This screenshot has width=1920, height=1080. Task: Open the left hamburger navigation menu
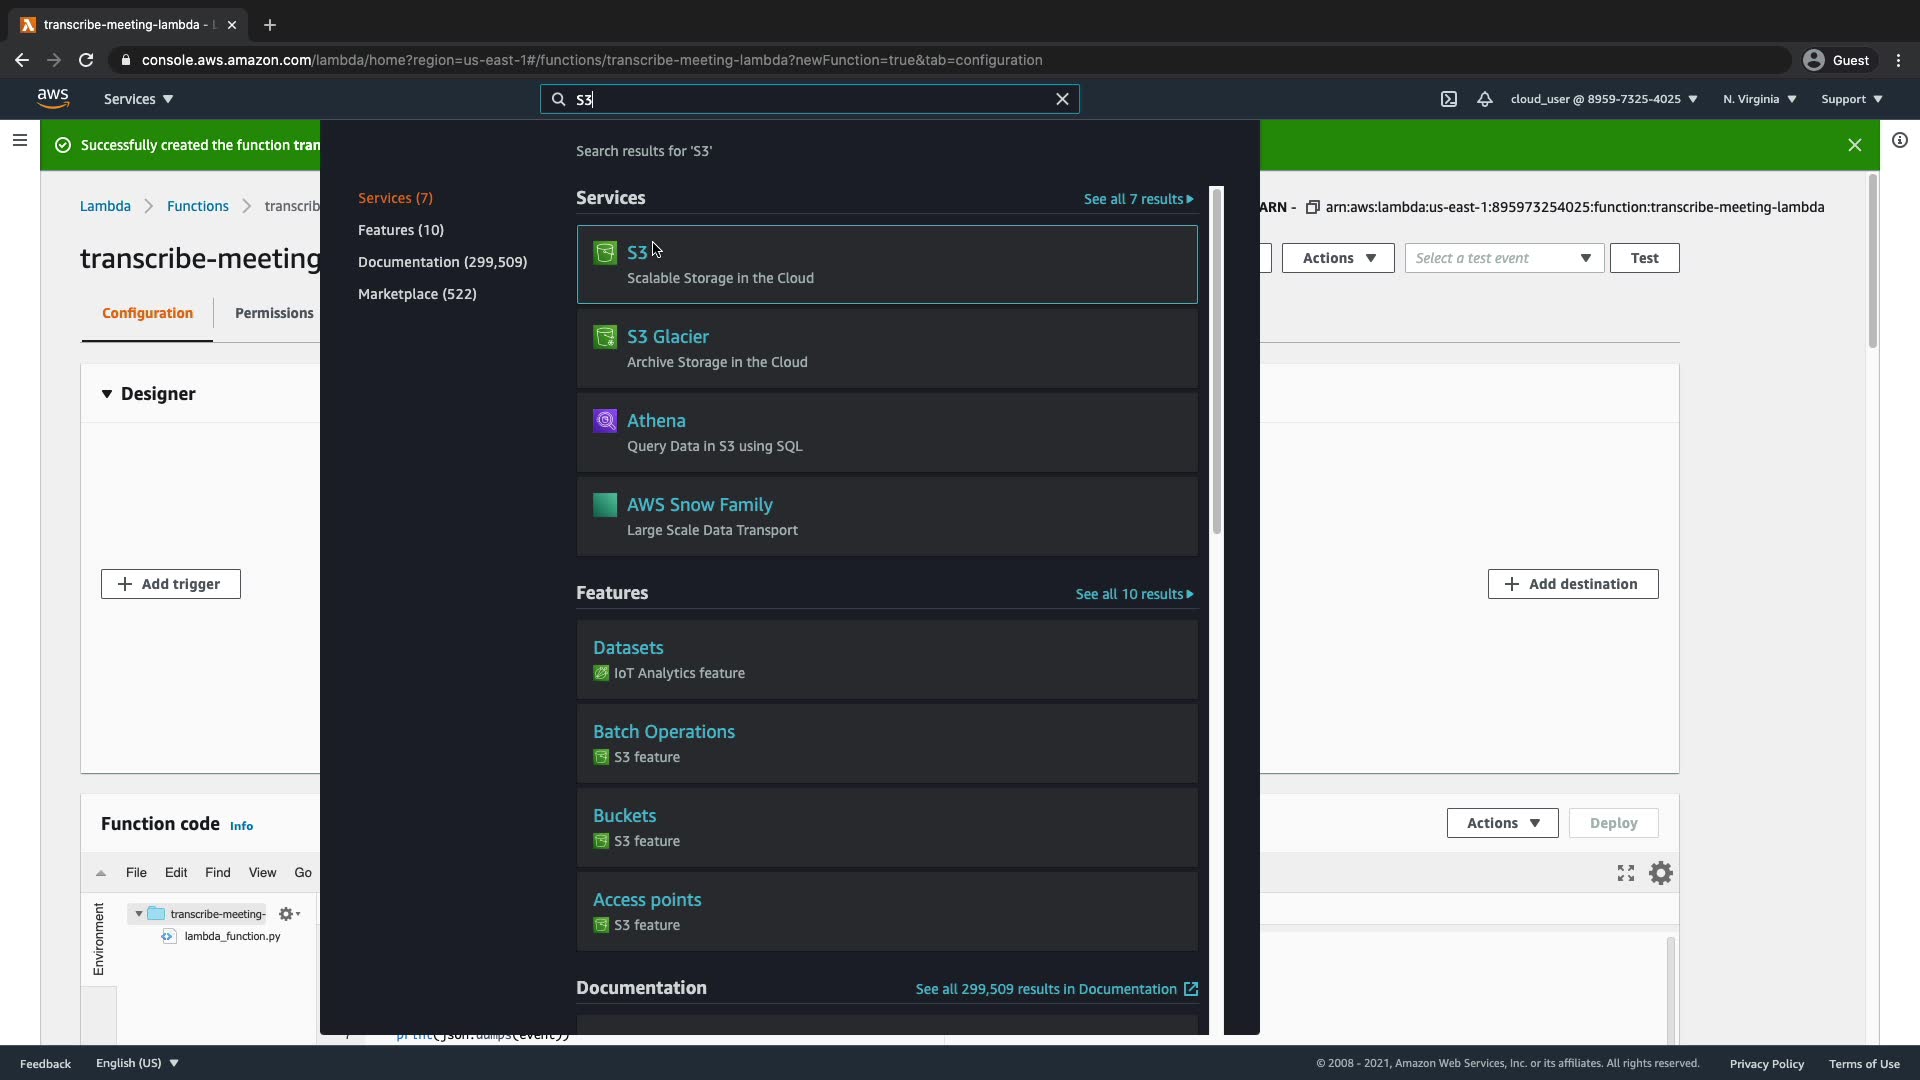19,140
